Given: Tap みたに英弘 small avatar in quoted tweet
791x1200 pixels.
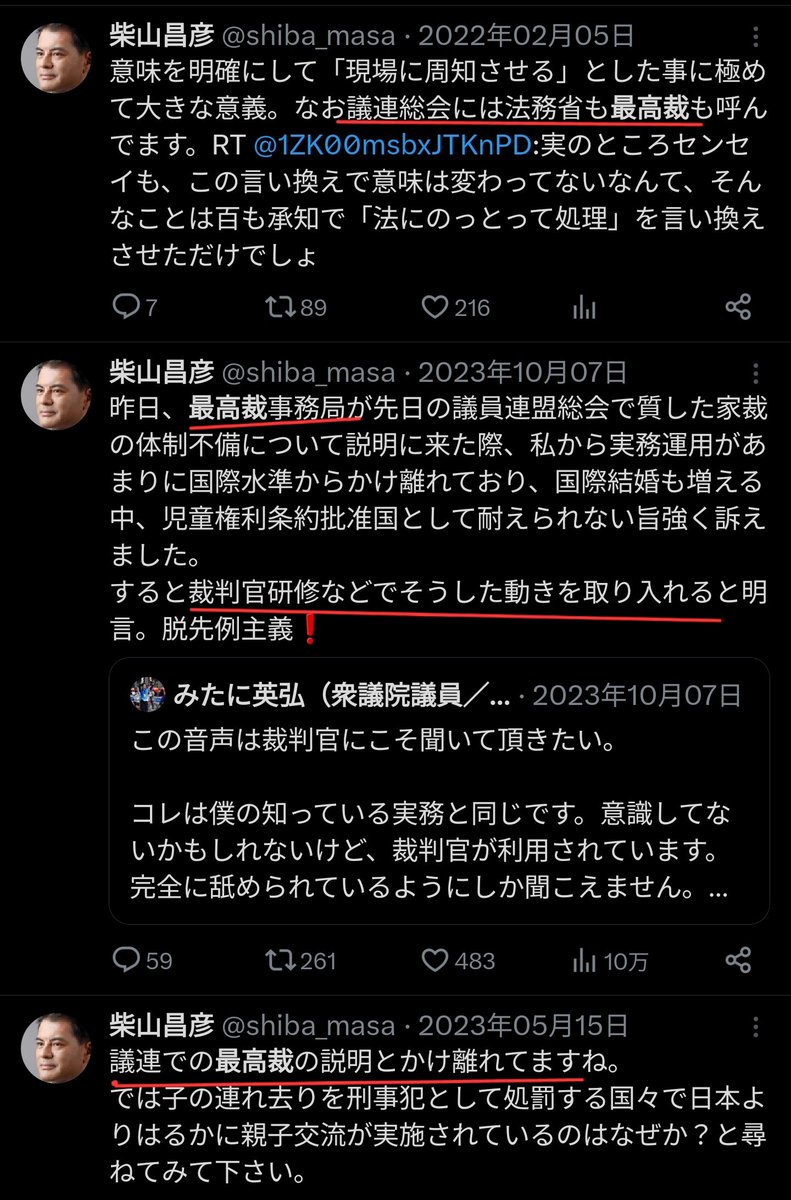Looking at the screenshot, I should pos(148,693).
